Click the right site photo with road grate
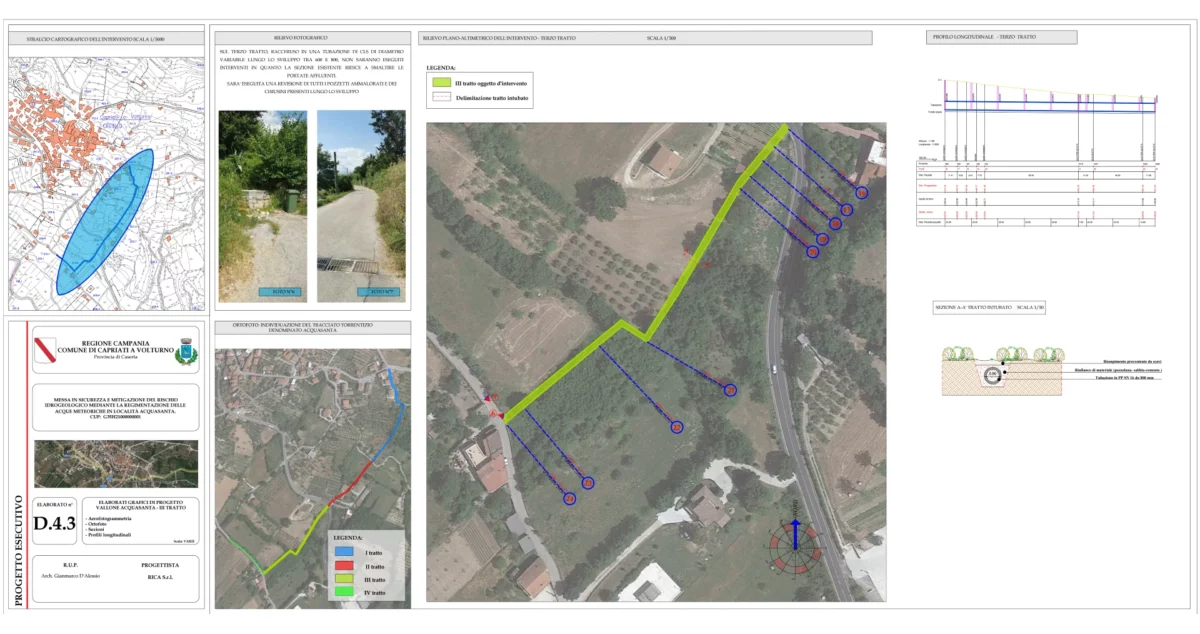The height and width of the screenshot is (634, 1200). tap(361, 206)
